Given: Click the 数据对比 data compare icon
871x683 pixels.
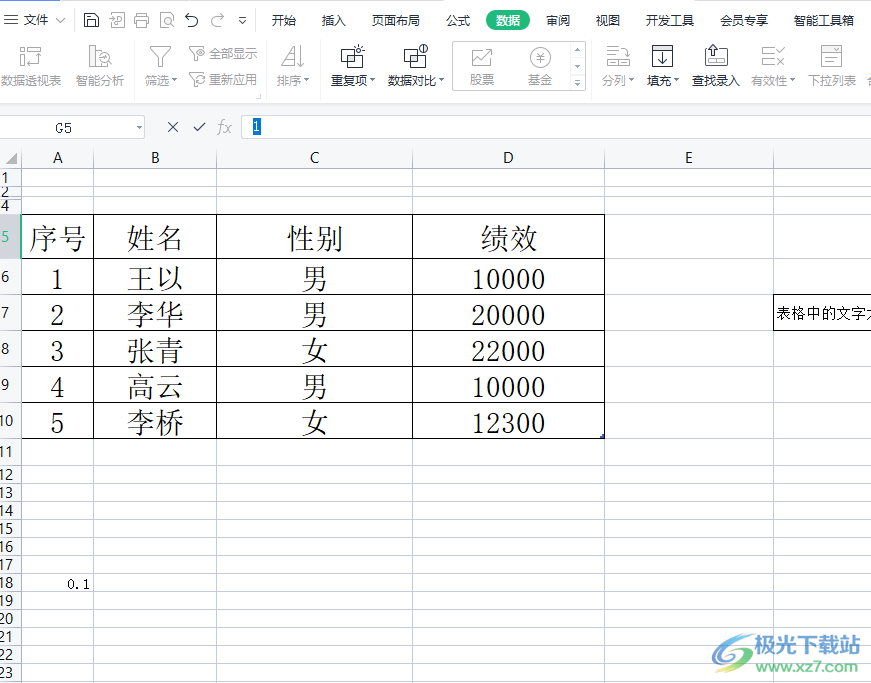Looking at the screenshot, I should [415, 57].
